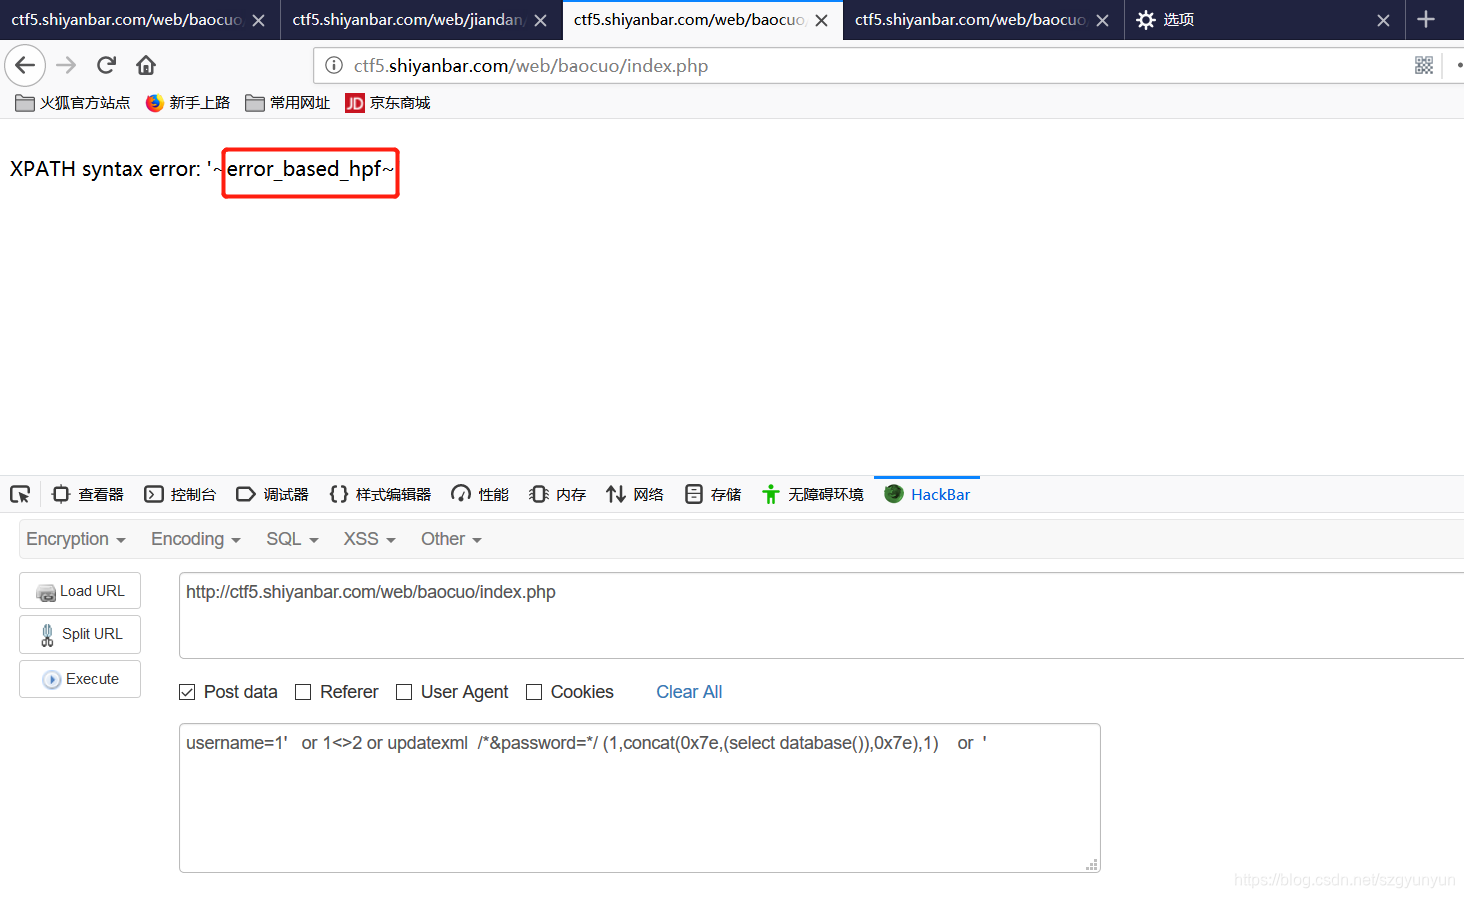The image size is (1464, 898).
Task: Select the HackBar devtools tab
Action: (927, 494)
